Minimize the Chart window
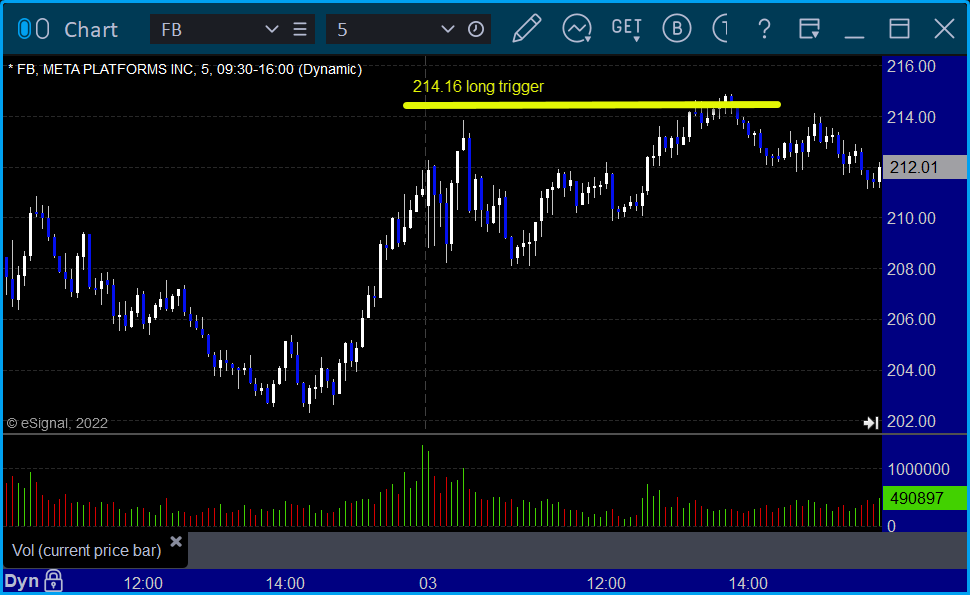 [854, 35]
